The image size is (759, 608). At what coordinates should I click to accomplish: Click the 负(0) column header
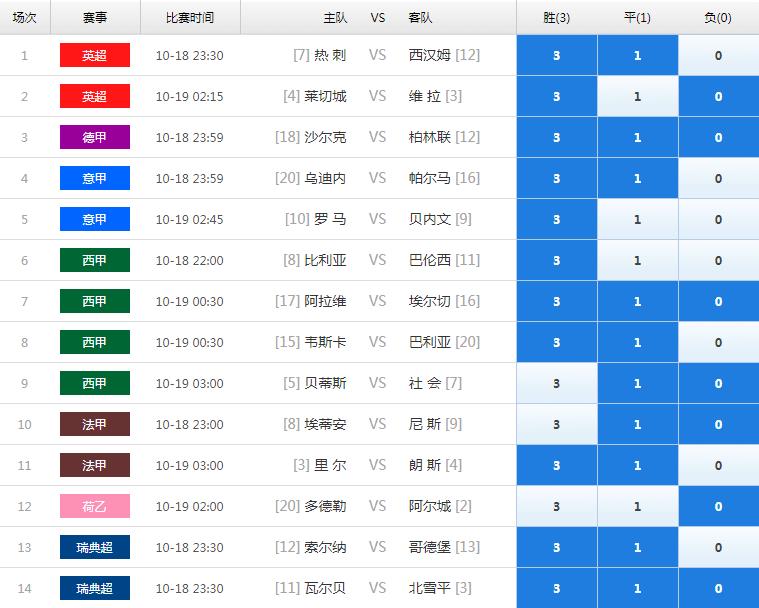pos(718,18)
